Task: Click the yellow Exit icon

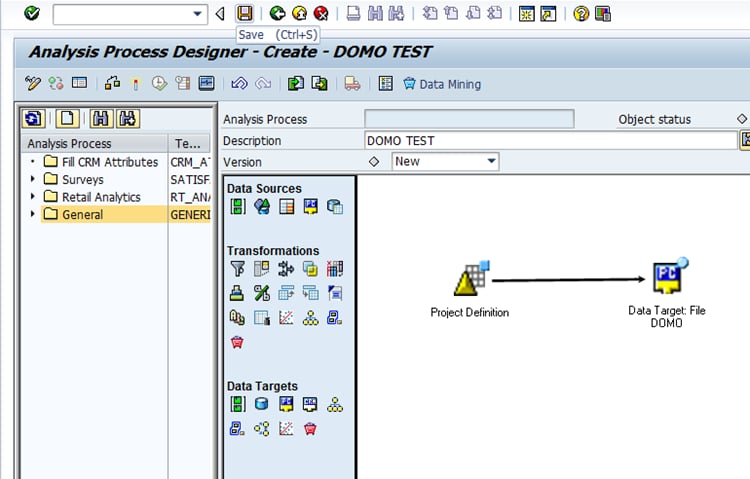Action: click(299, 13)
